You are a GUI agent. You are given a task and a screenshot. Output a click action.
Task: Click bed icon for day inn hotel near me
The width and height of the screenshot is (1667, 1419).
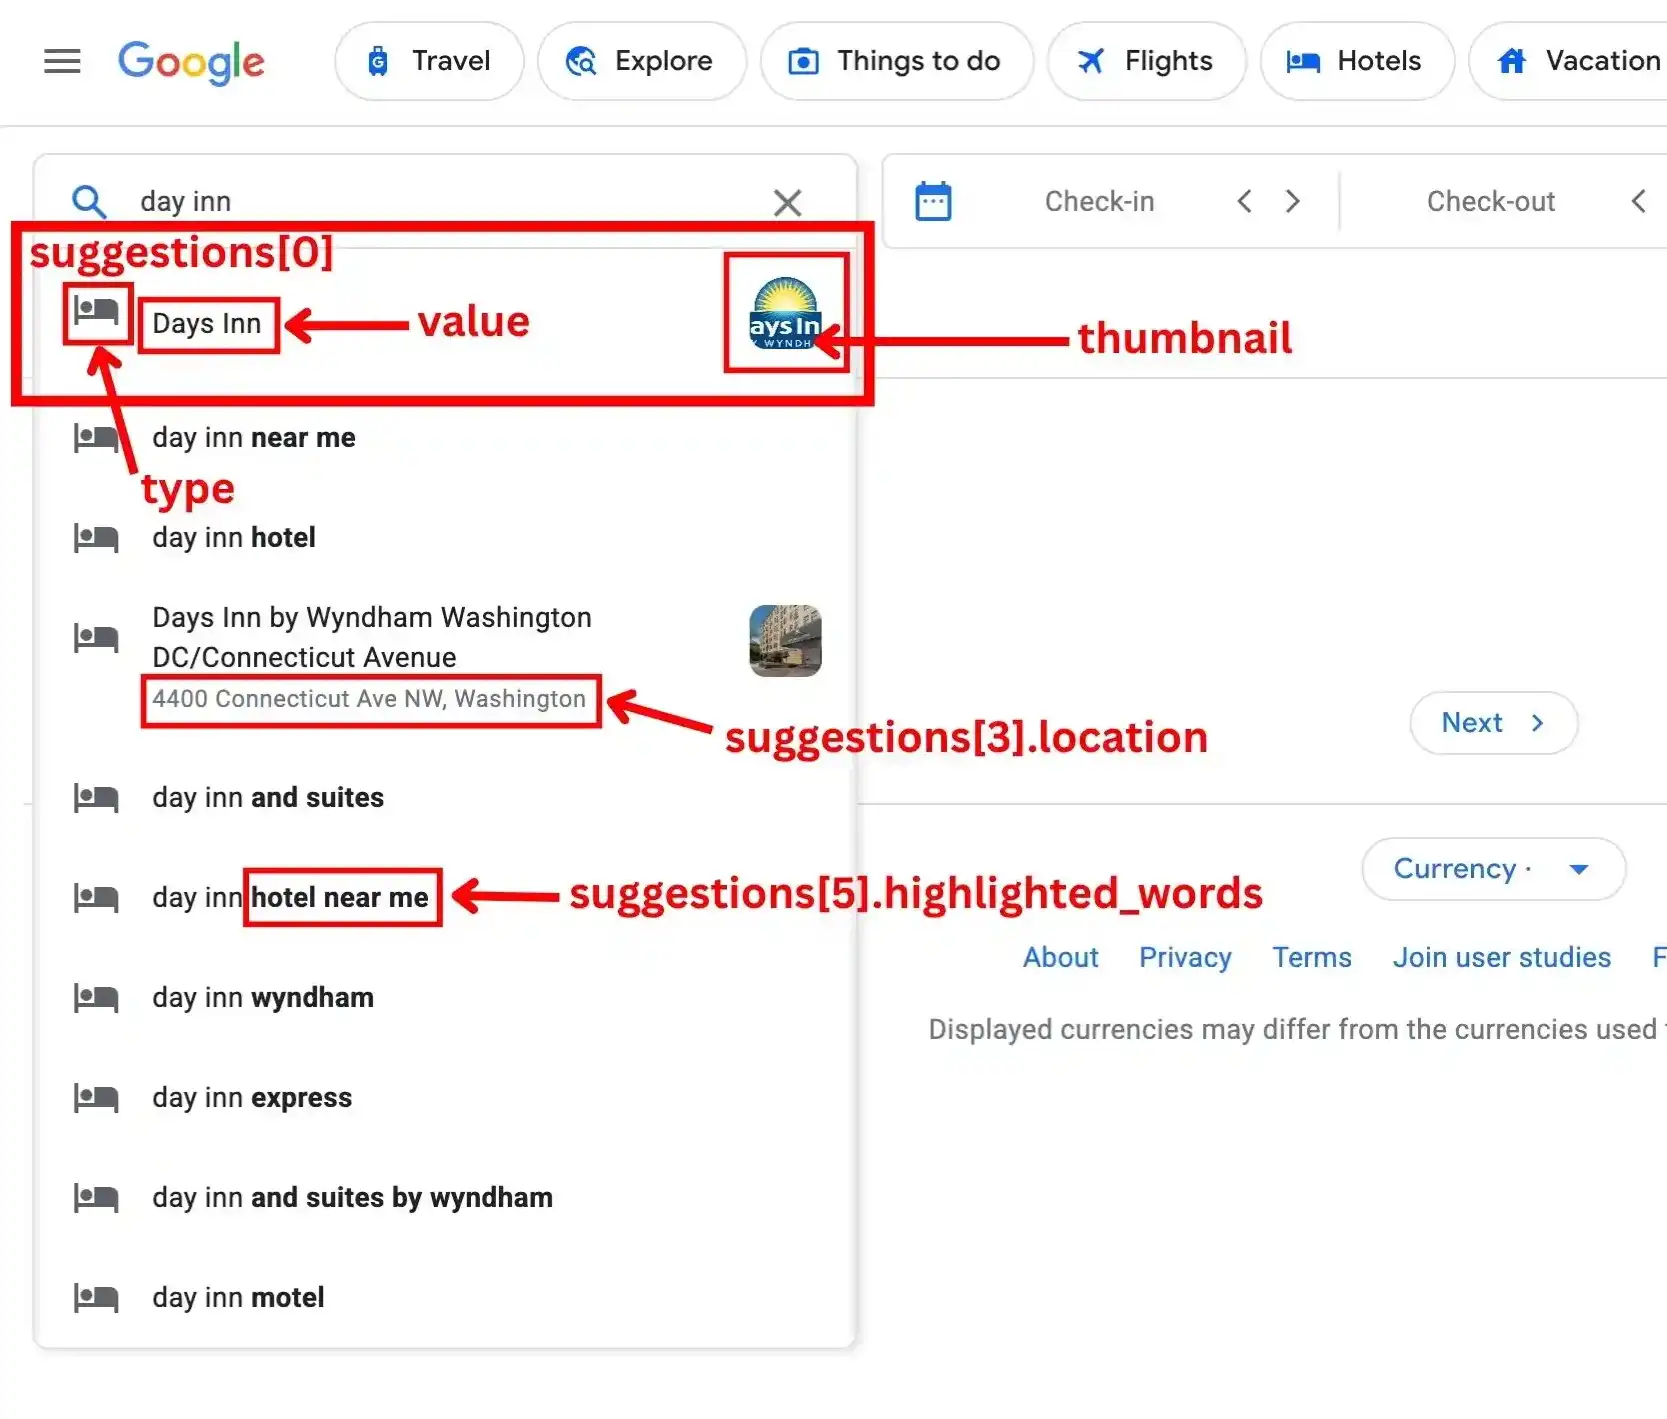[96, 898]
